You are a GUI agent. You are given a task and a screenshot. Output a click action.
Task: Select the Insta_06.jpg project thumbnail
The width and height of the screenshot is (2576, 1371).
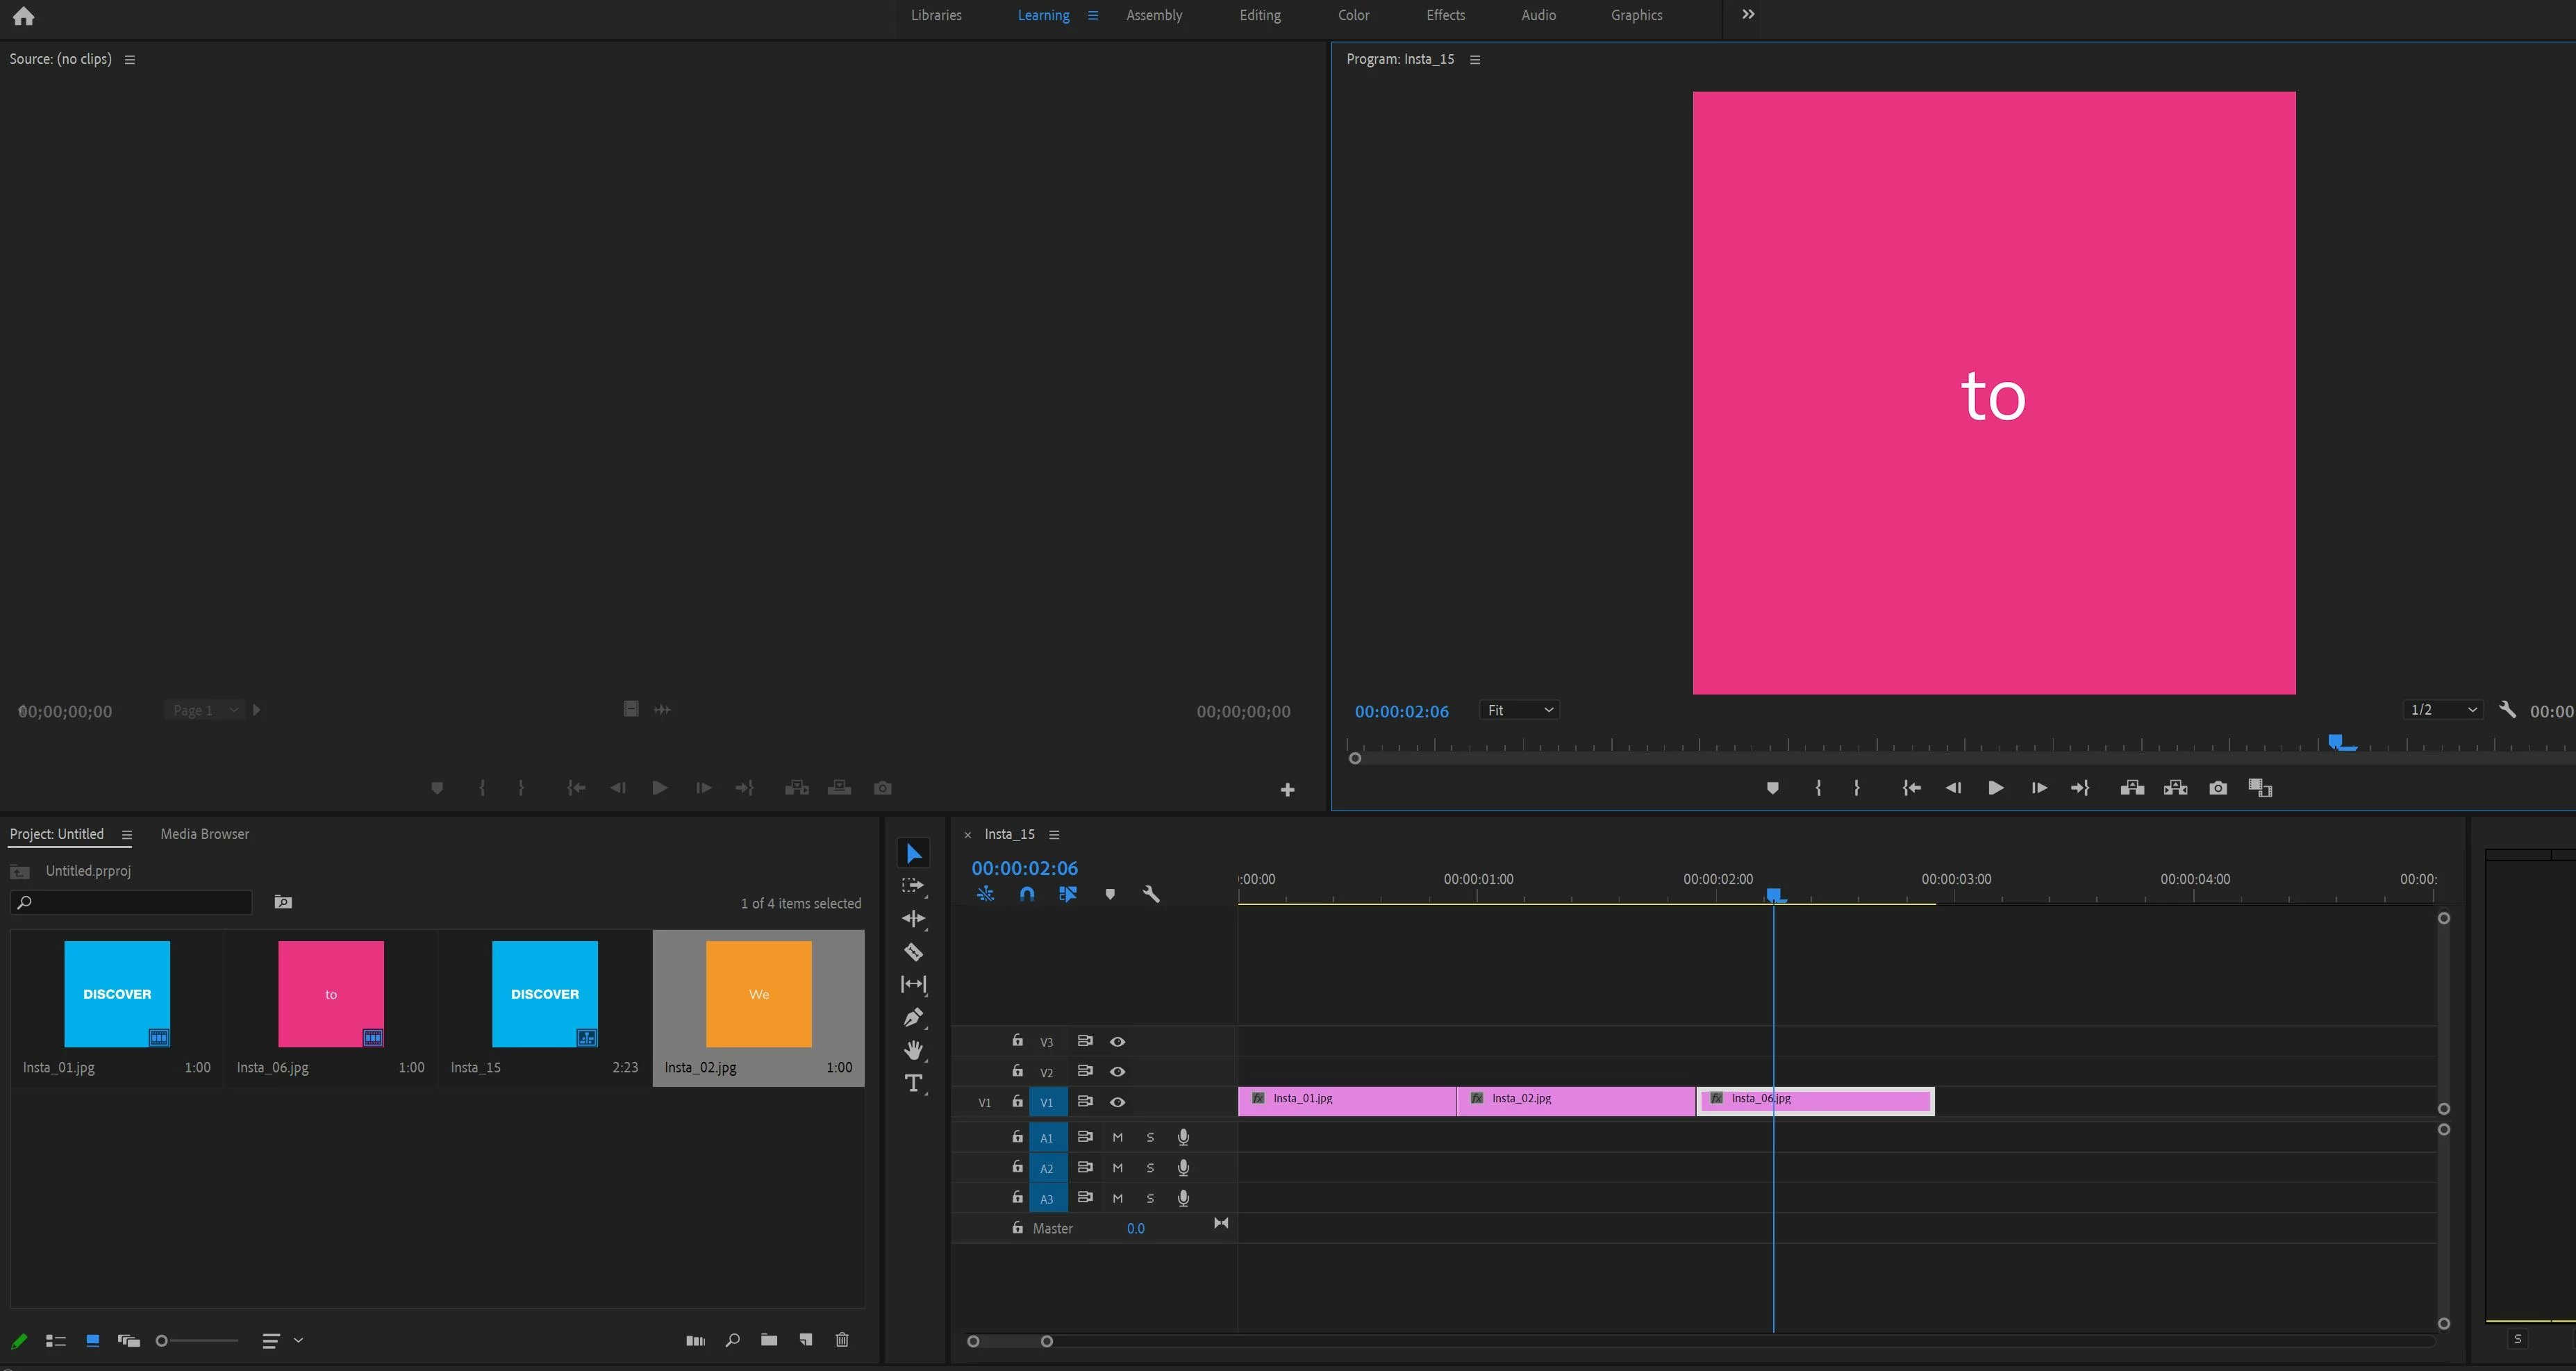point(331,994)
